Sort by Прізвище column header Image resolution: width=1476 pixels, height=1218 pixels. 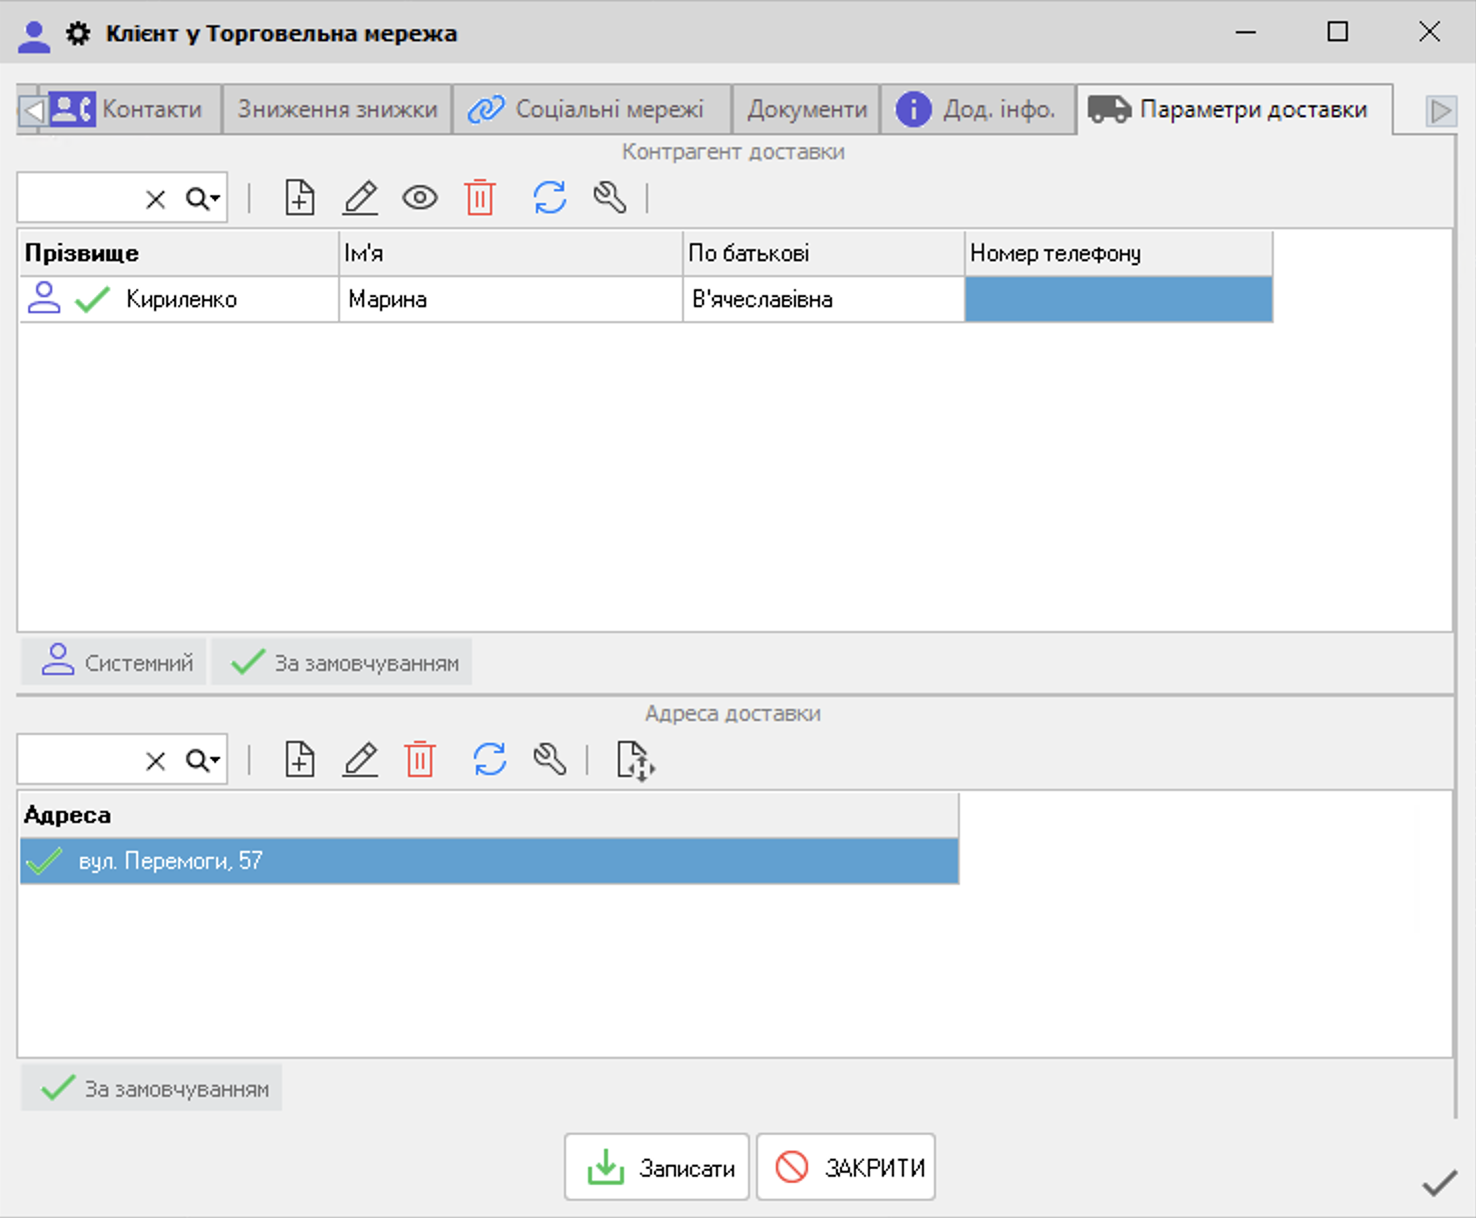[179, 253]
